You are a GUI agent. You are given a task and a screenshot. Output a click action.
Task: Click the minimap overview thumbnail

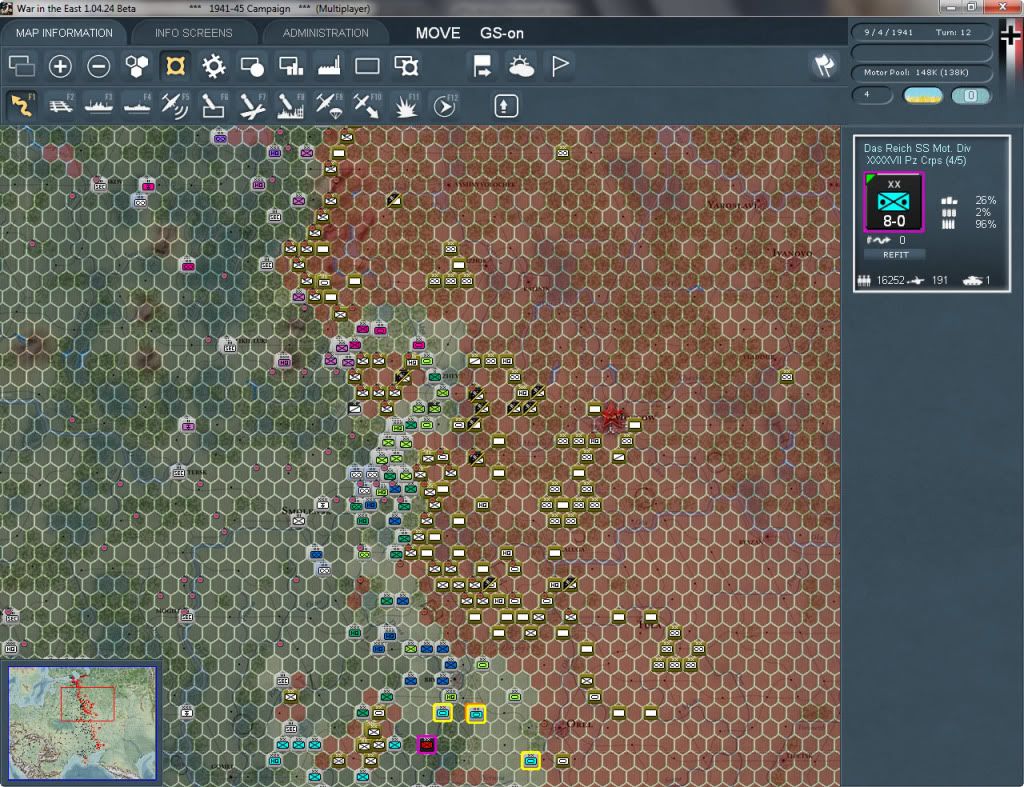(x=82, y=723)
